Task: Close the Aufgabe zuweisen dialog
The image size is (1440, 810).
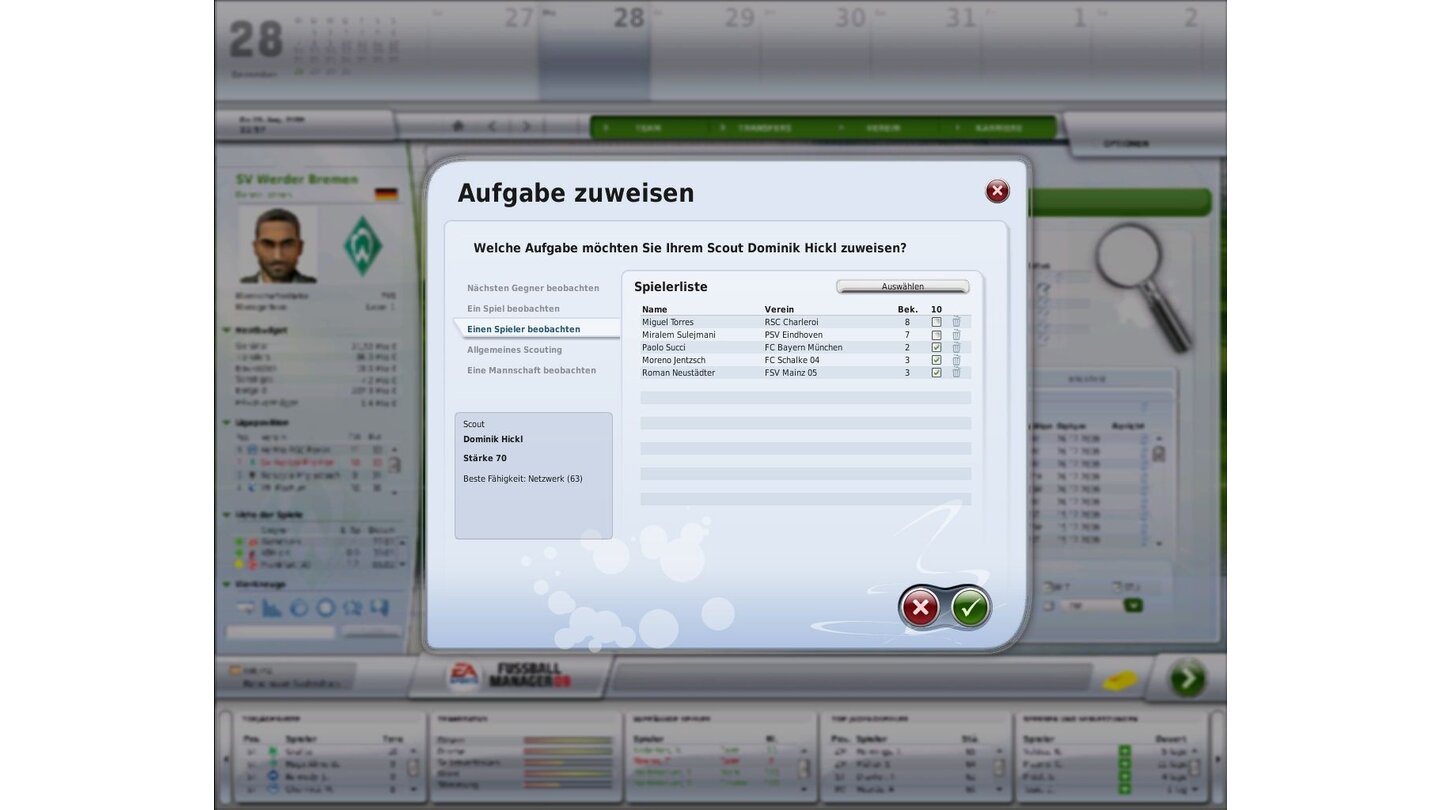Action: 997,191
